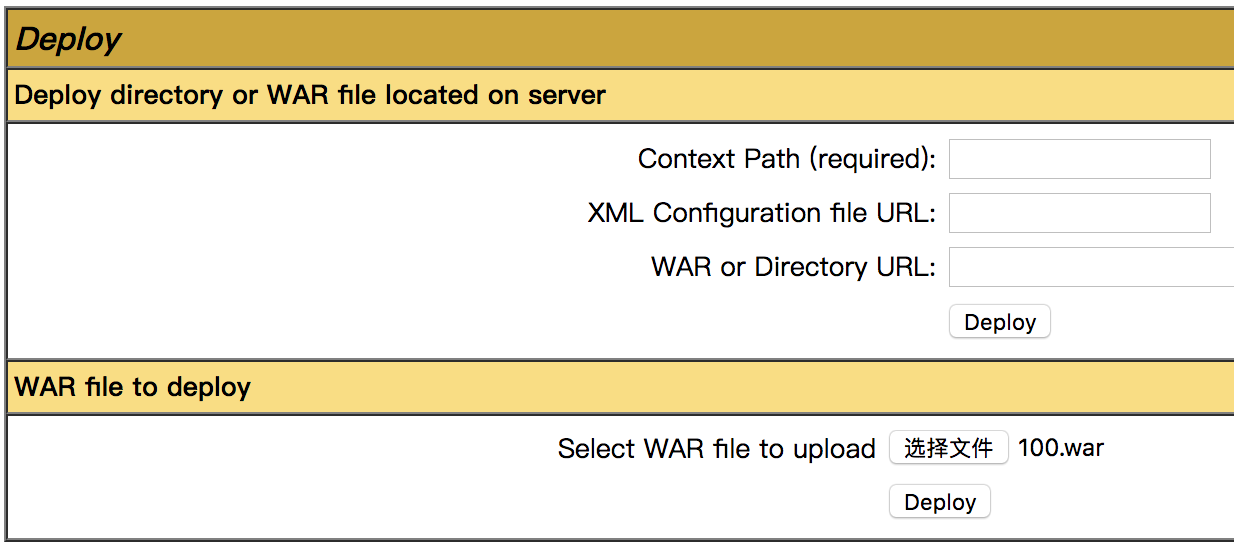The width and height of the screenshot is (1234, 550).
Task: Click the word "WAR" in "WAR file to deploy"
Action: click(x=43, y=387)
